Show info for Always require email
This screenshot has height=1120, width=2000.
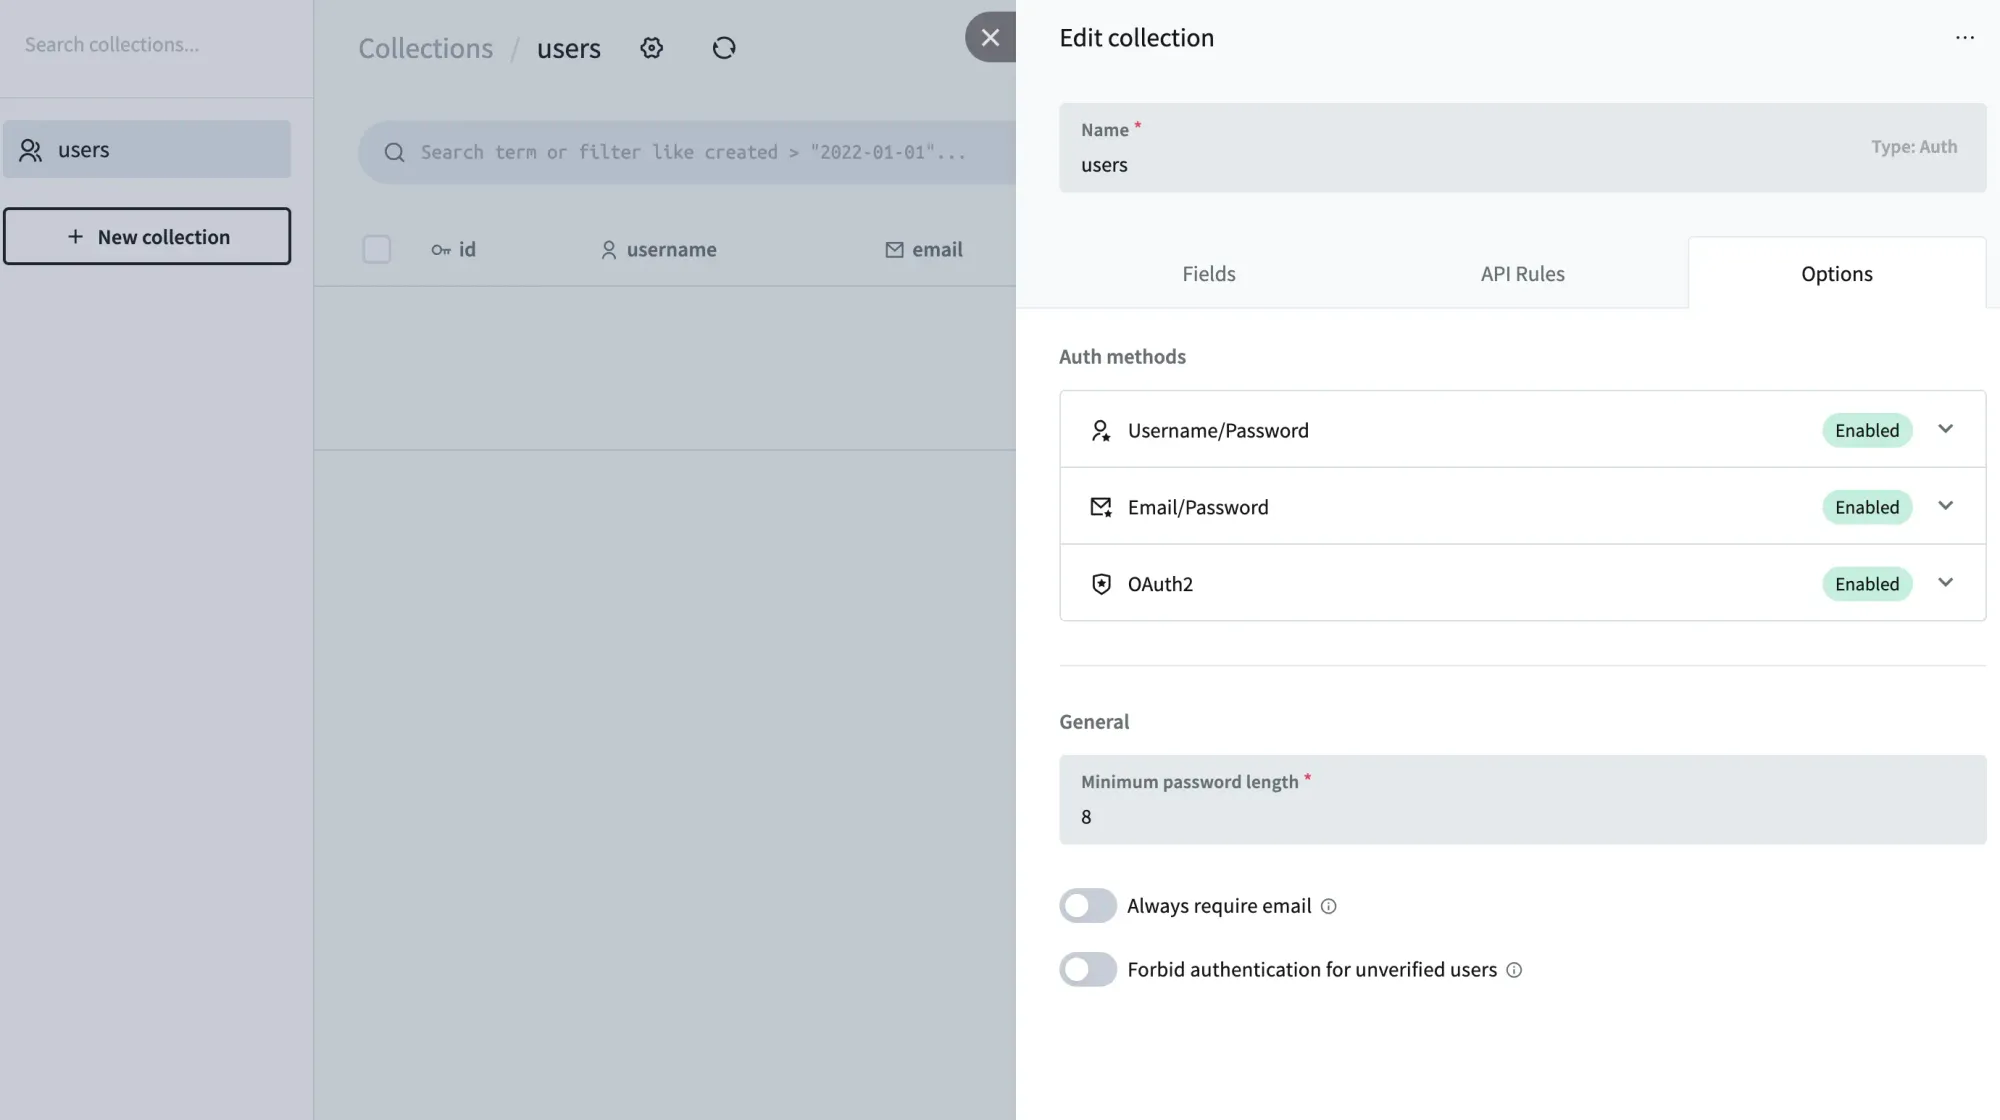(1328, 906)
